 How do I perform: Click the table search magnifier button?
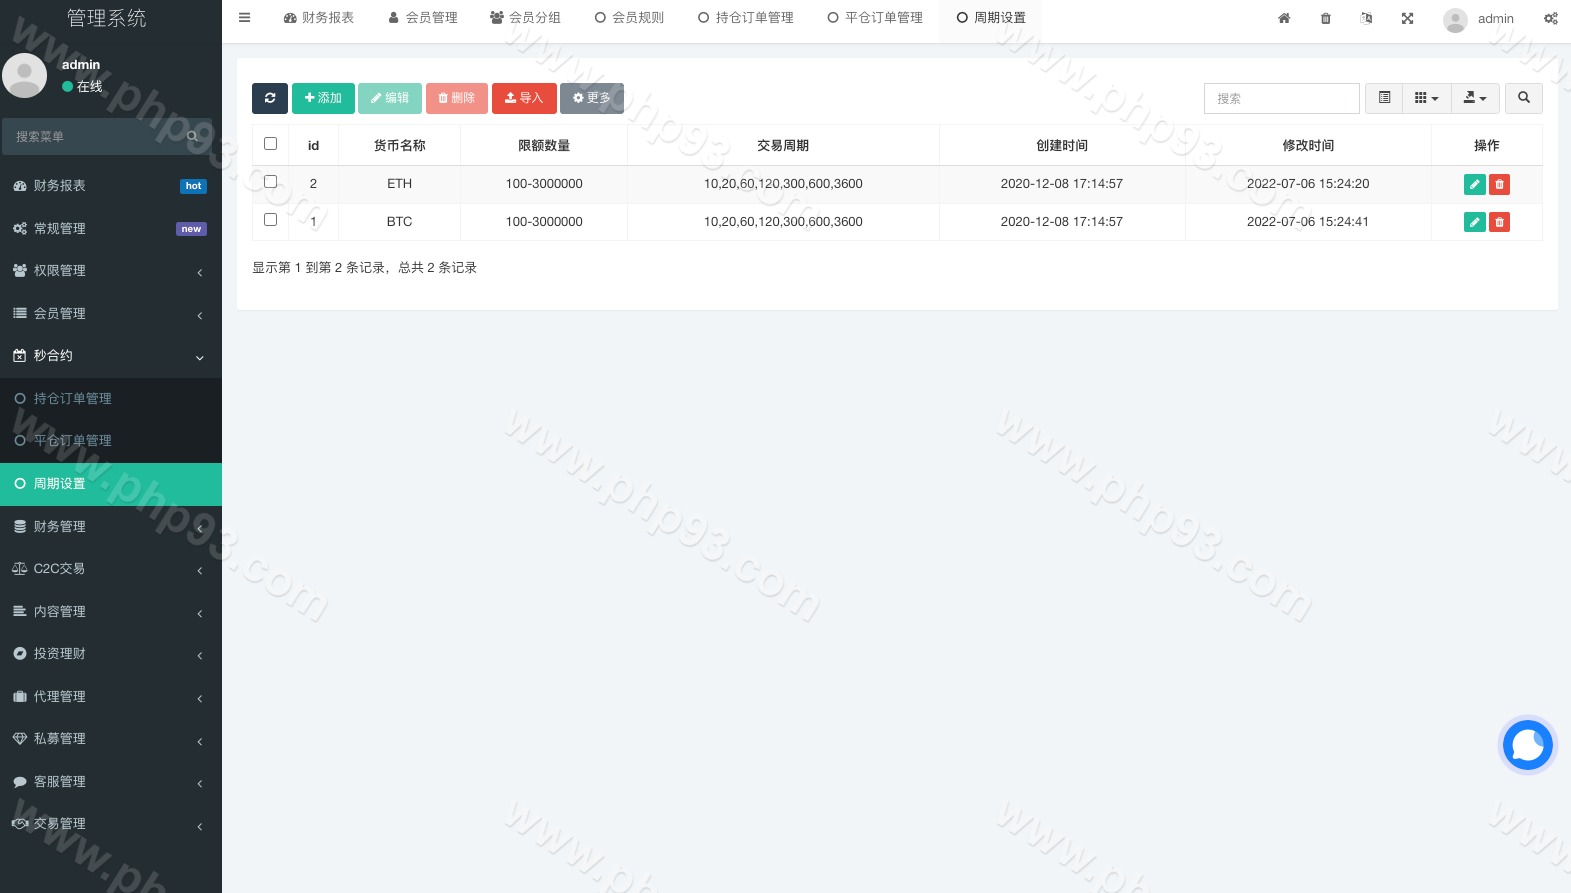(1523, 98)
